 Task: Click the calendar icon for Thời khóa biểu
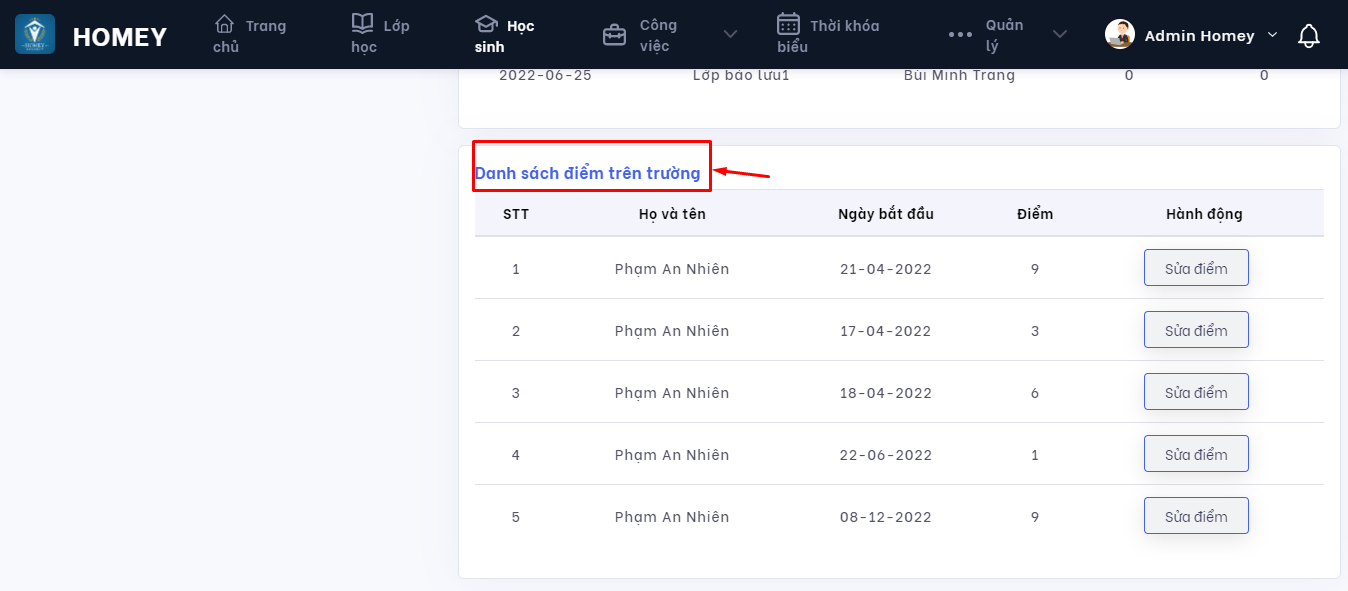(788, 24)
